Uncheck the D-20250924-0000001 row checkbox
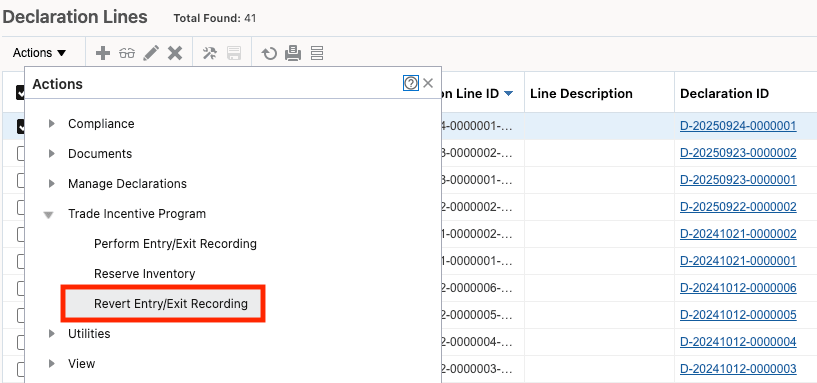 (21, 126)
